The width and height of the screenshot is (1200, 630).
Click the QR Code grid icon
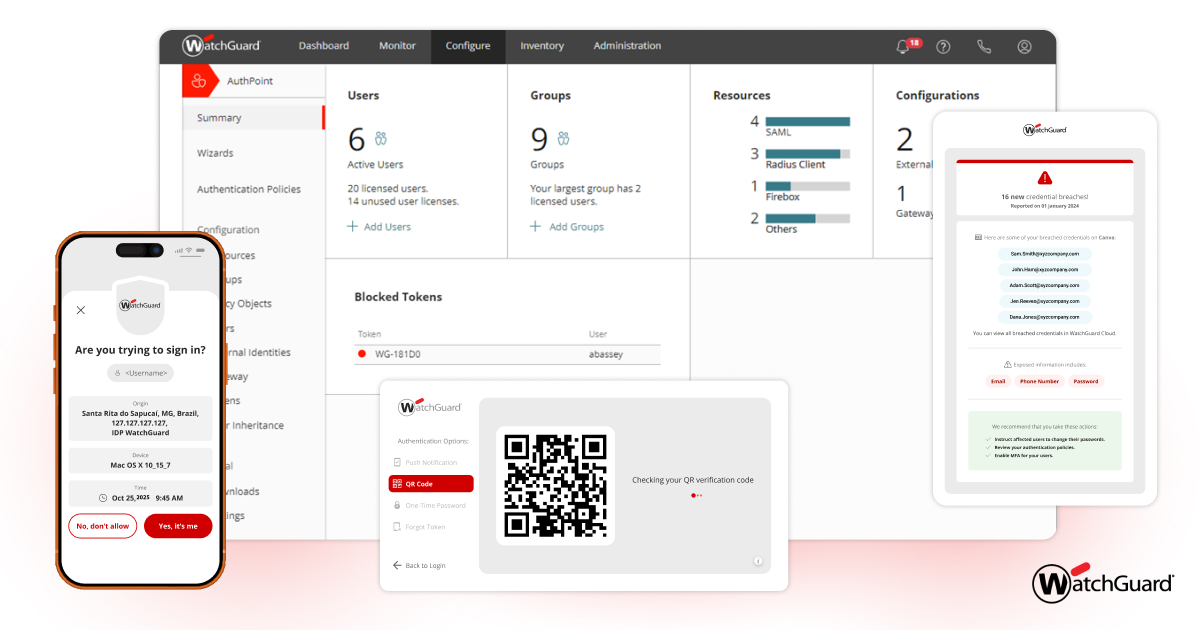[x=397, y=484]
